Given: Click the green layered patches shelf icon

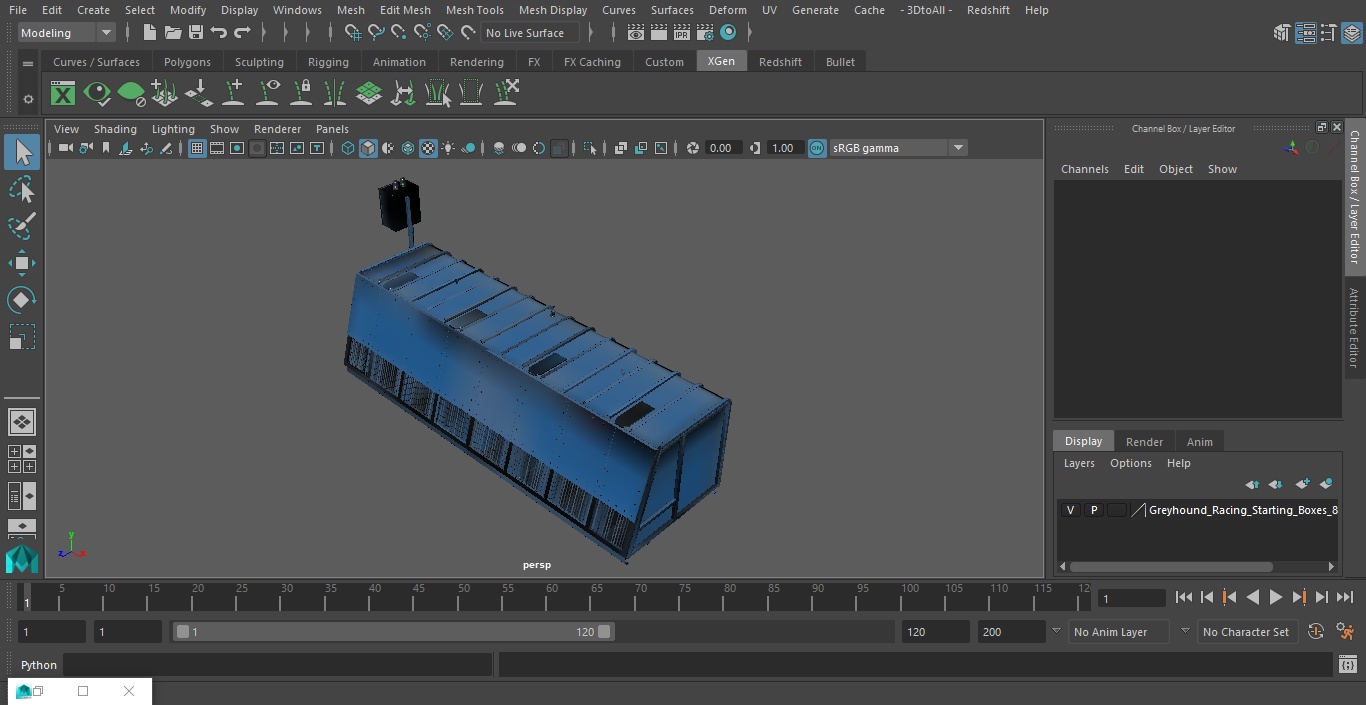Looking at the screenshot, I should pyautogui.click(x=369, y=94).
